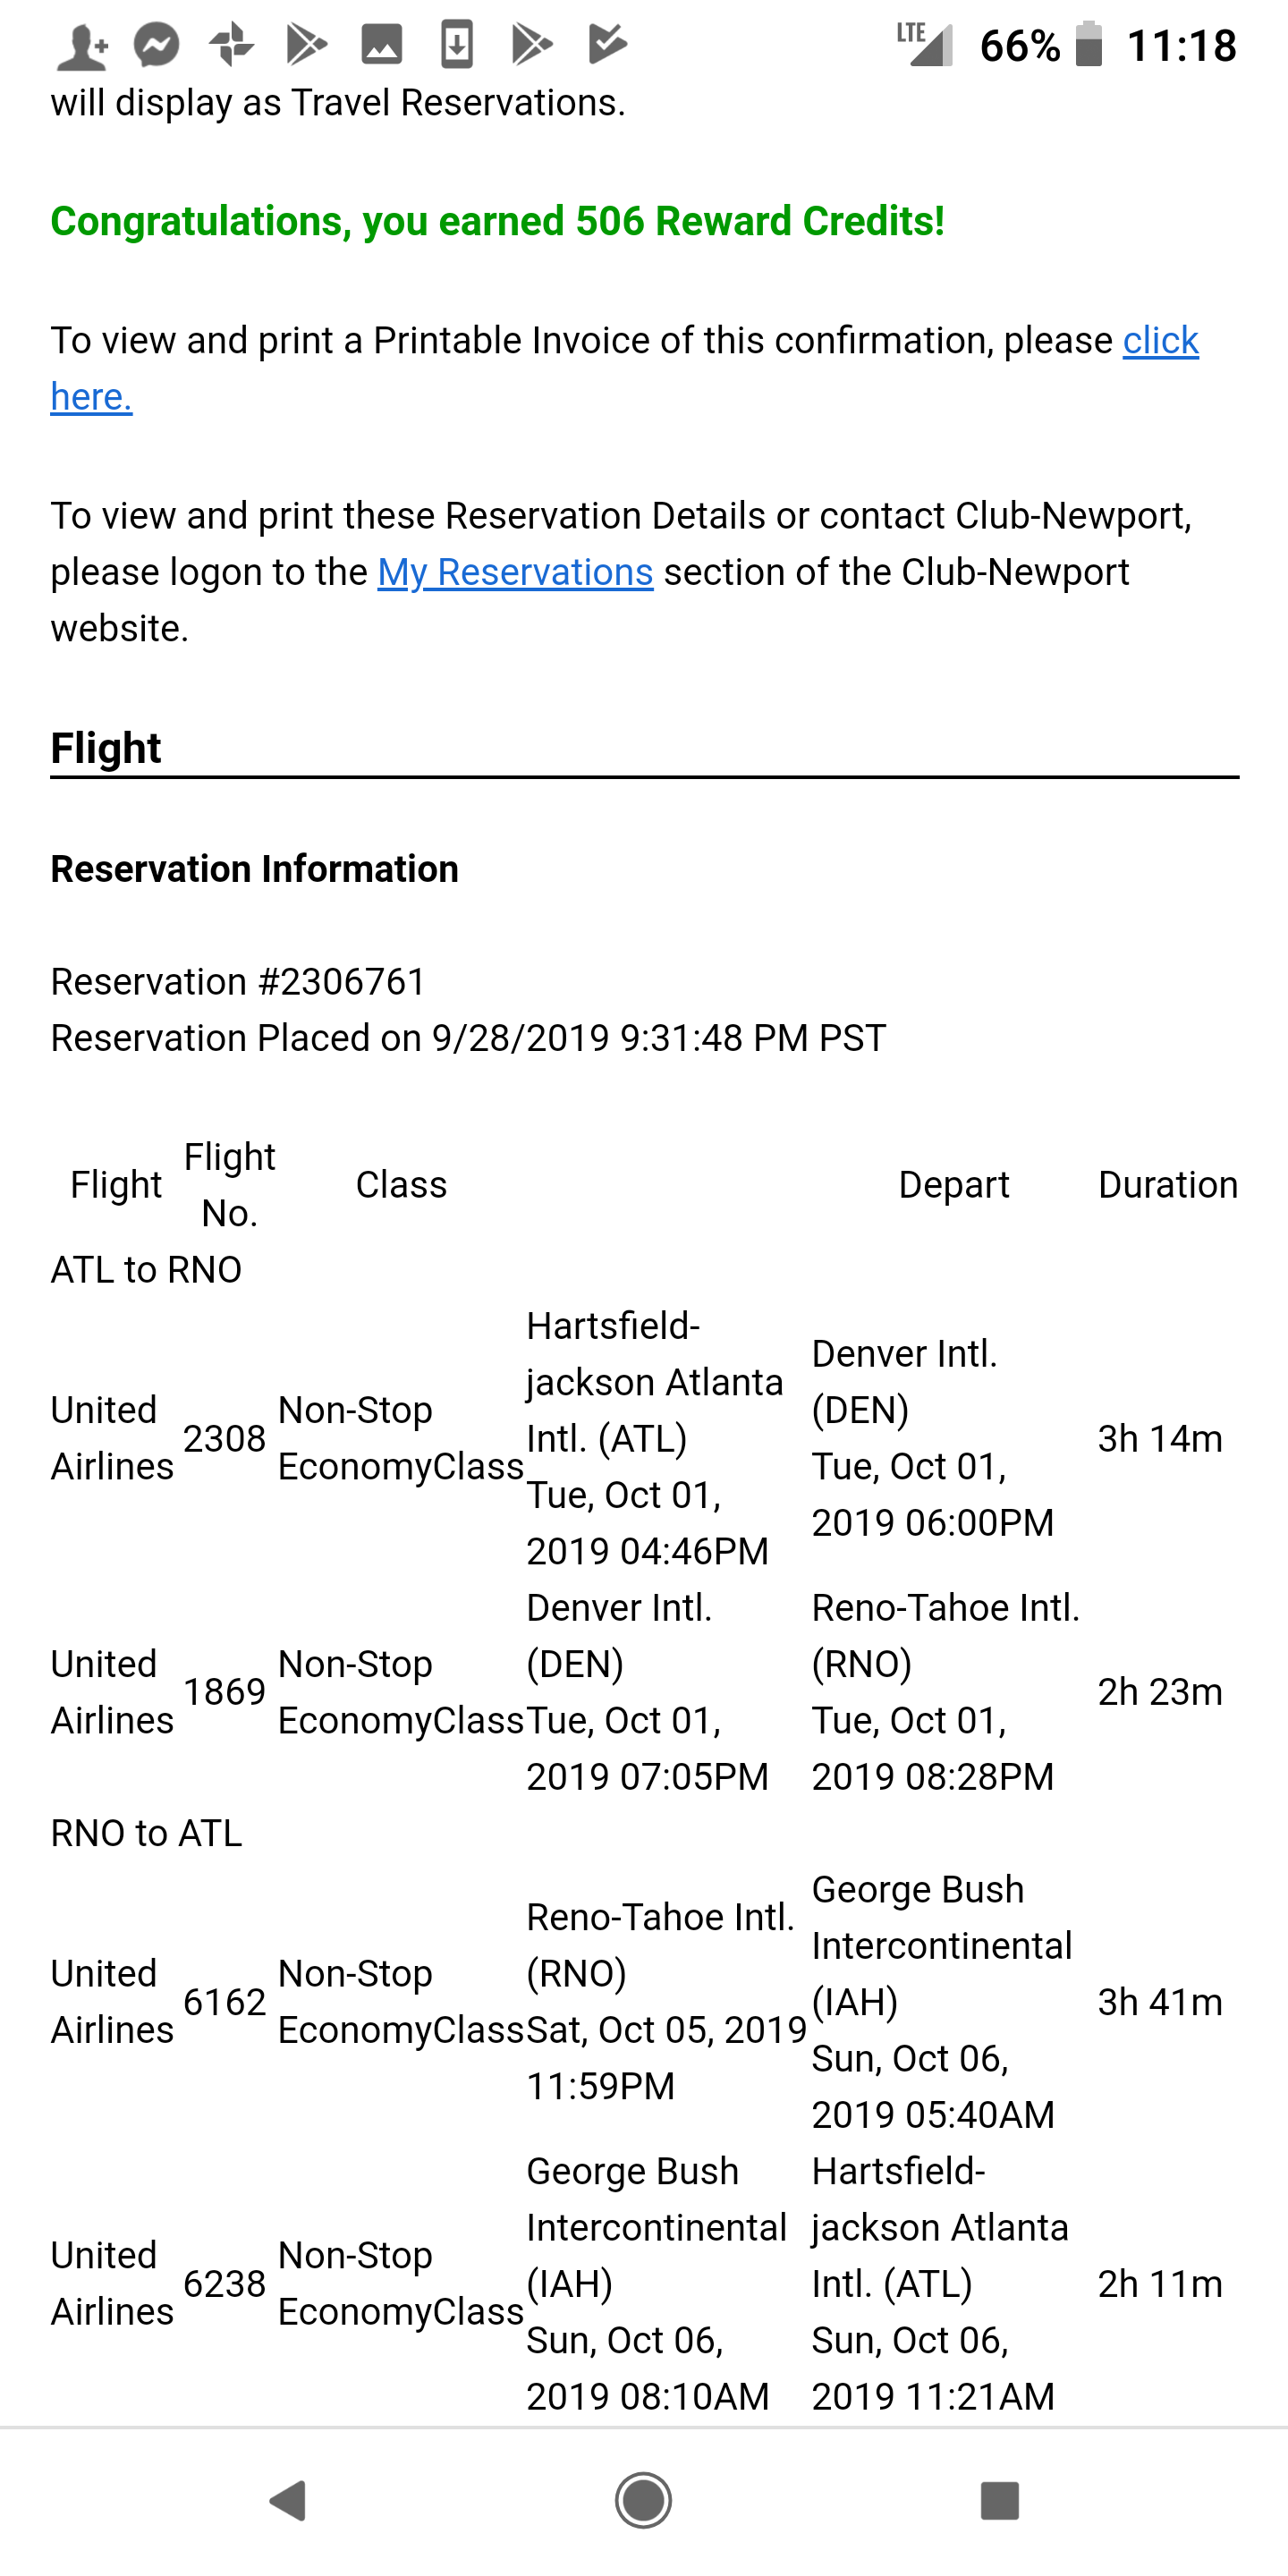Tap flight number 2308 cell

225,1438
